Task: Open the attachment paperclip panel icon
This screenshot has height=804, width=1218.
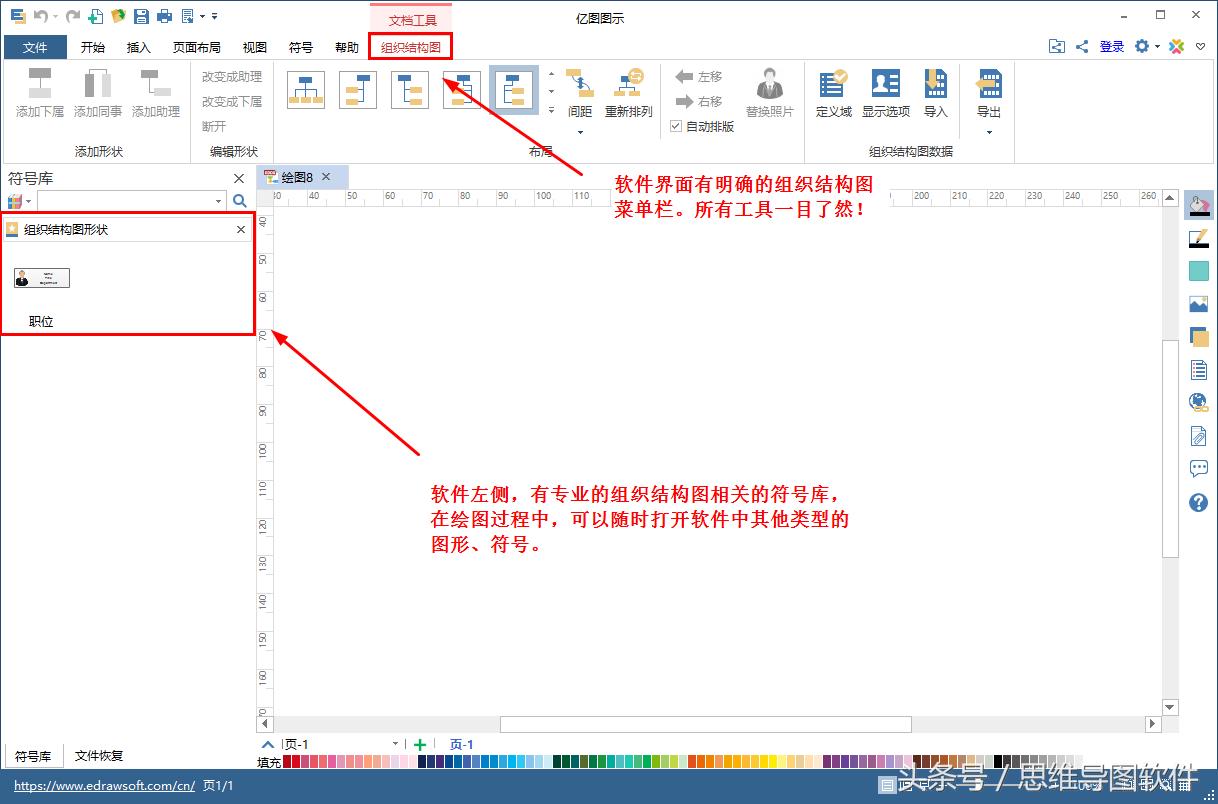Action: click(x=1198, y=436)
